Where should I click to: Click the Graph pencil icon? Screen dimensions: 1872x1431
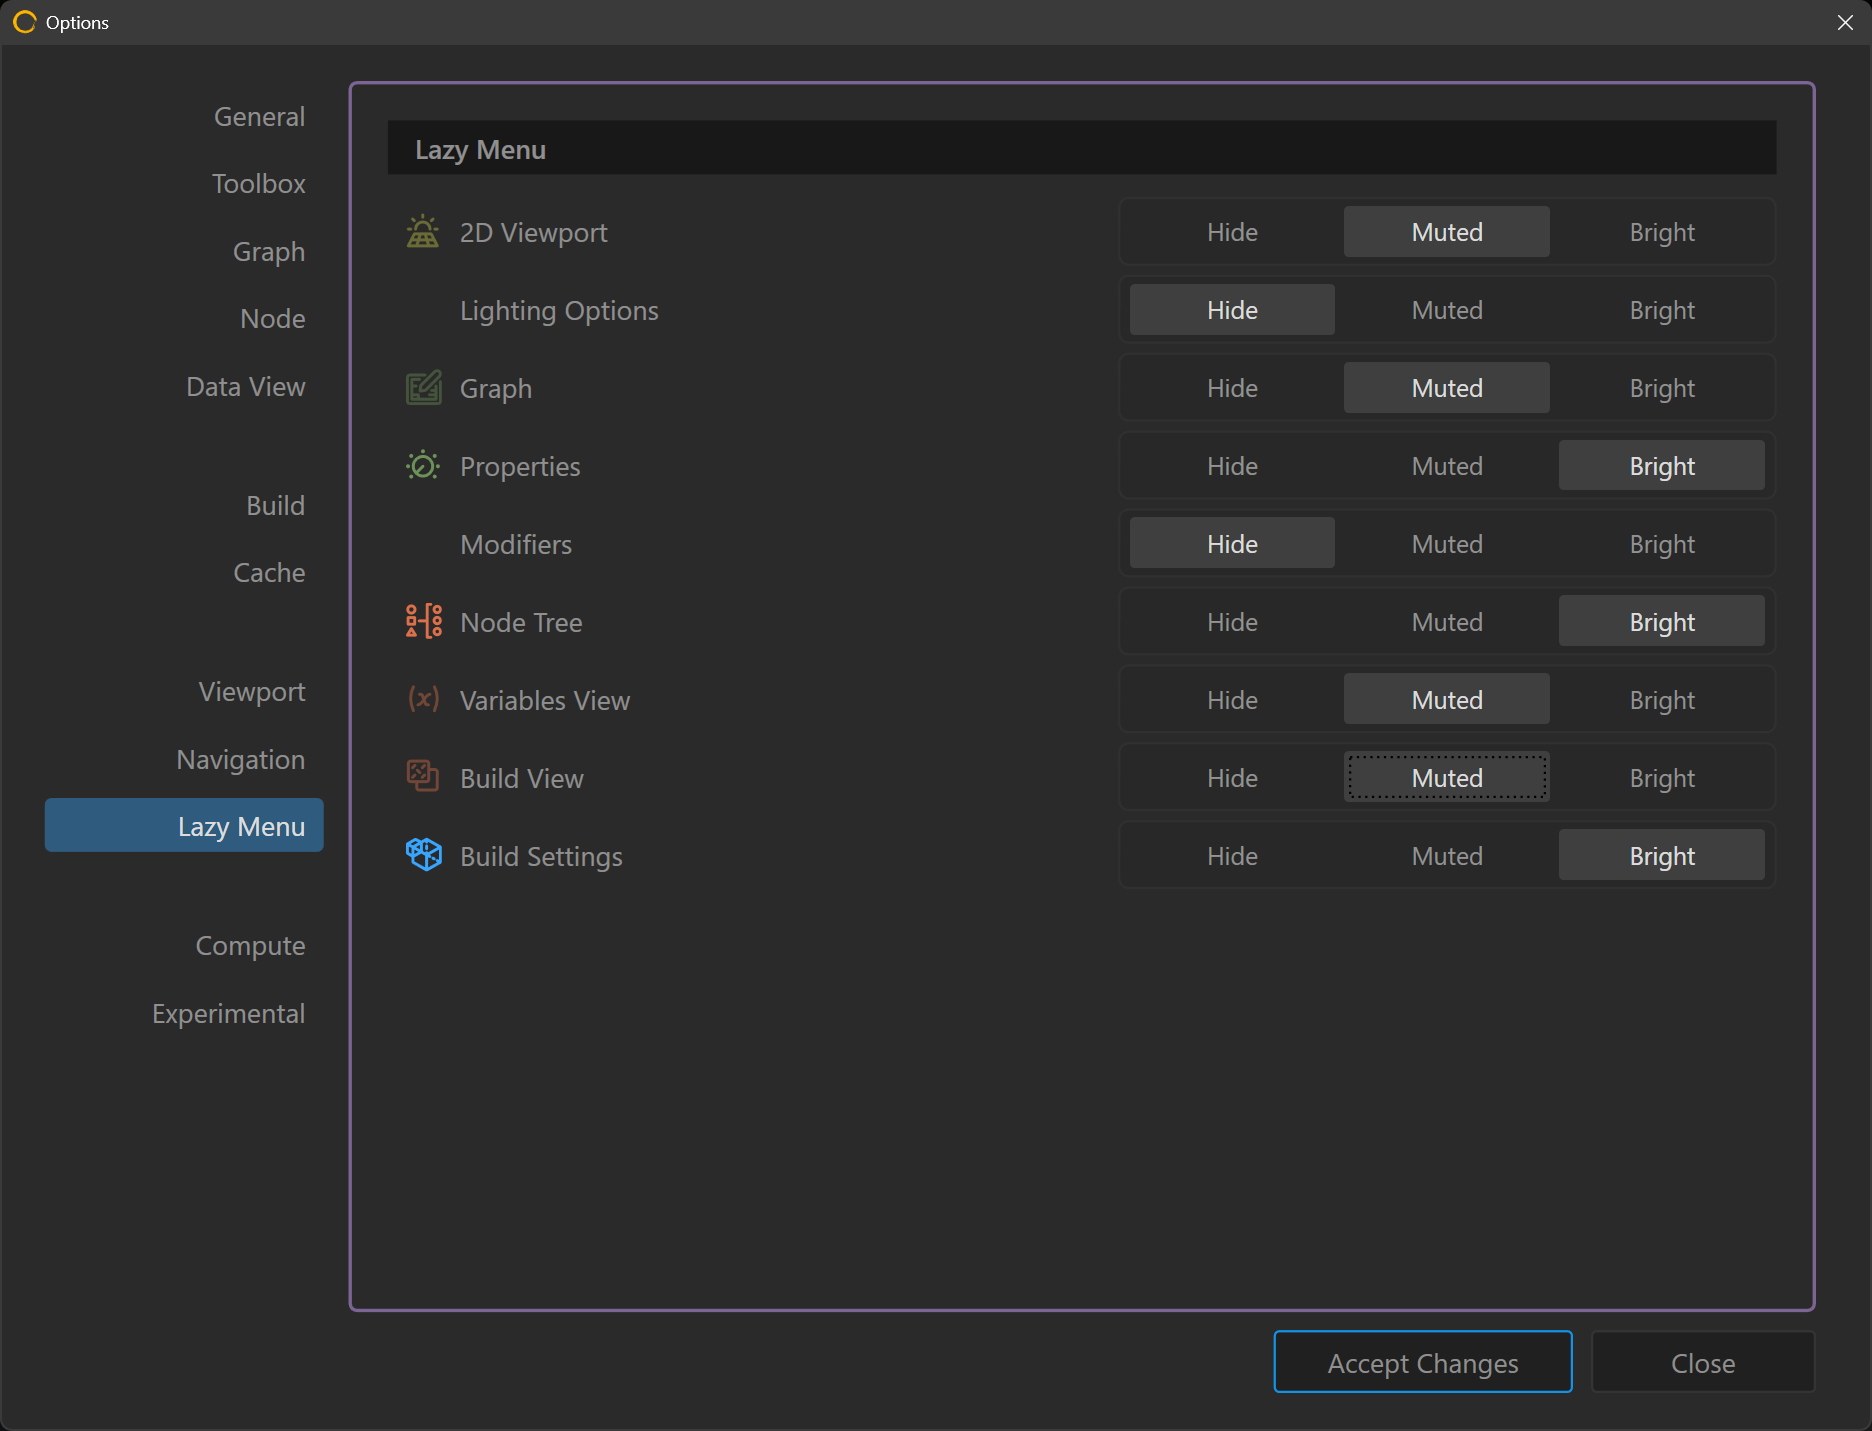tap(423, 388)
